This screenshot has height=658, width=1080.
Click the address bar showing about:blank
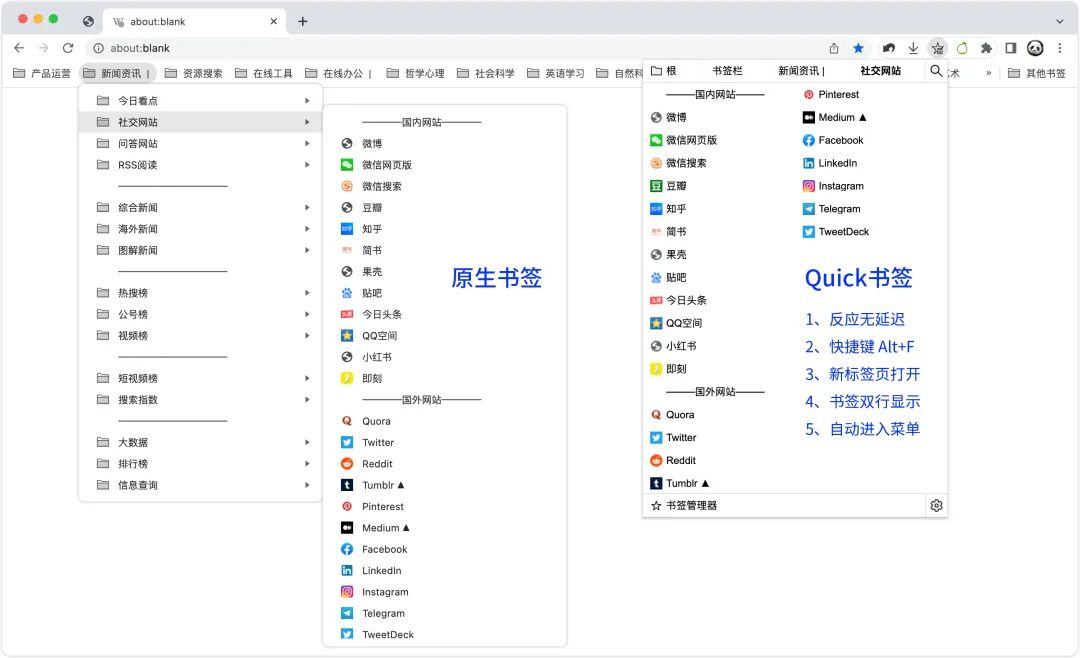tap(455, 48)
